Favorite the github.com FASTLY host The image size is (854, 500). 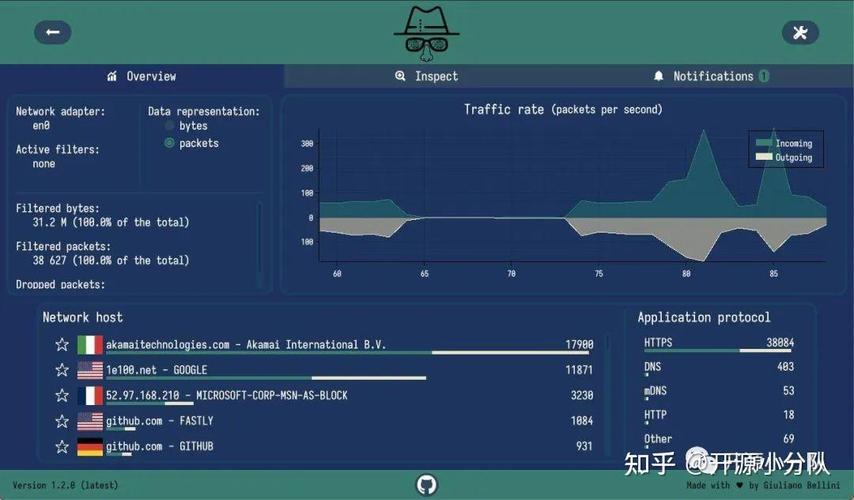62,421
